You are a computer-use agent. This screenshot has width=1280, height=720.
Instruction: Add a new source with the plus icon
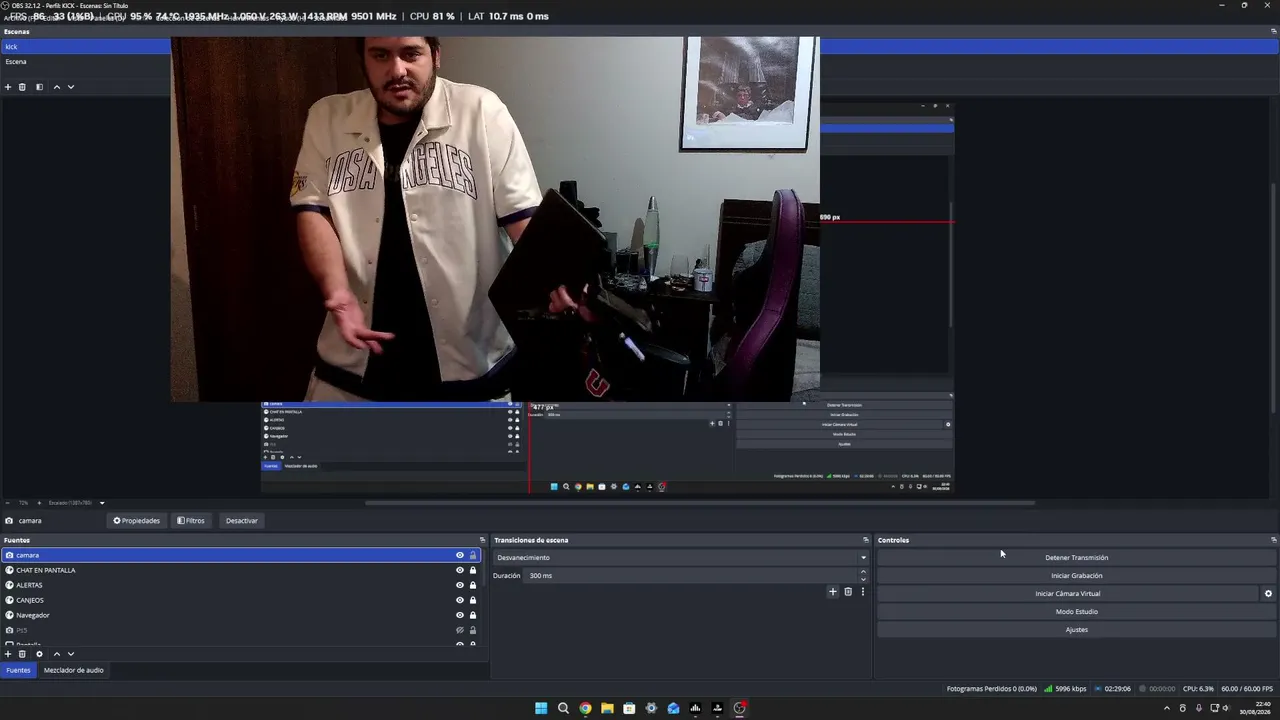pyautogui.click(x=8, y=654)
